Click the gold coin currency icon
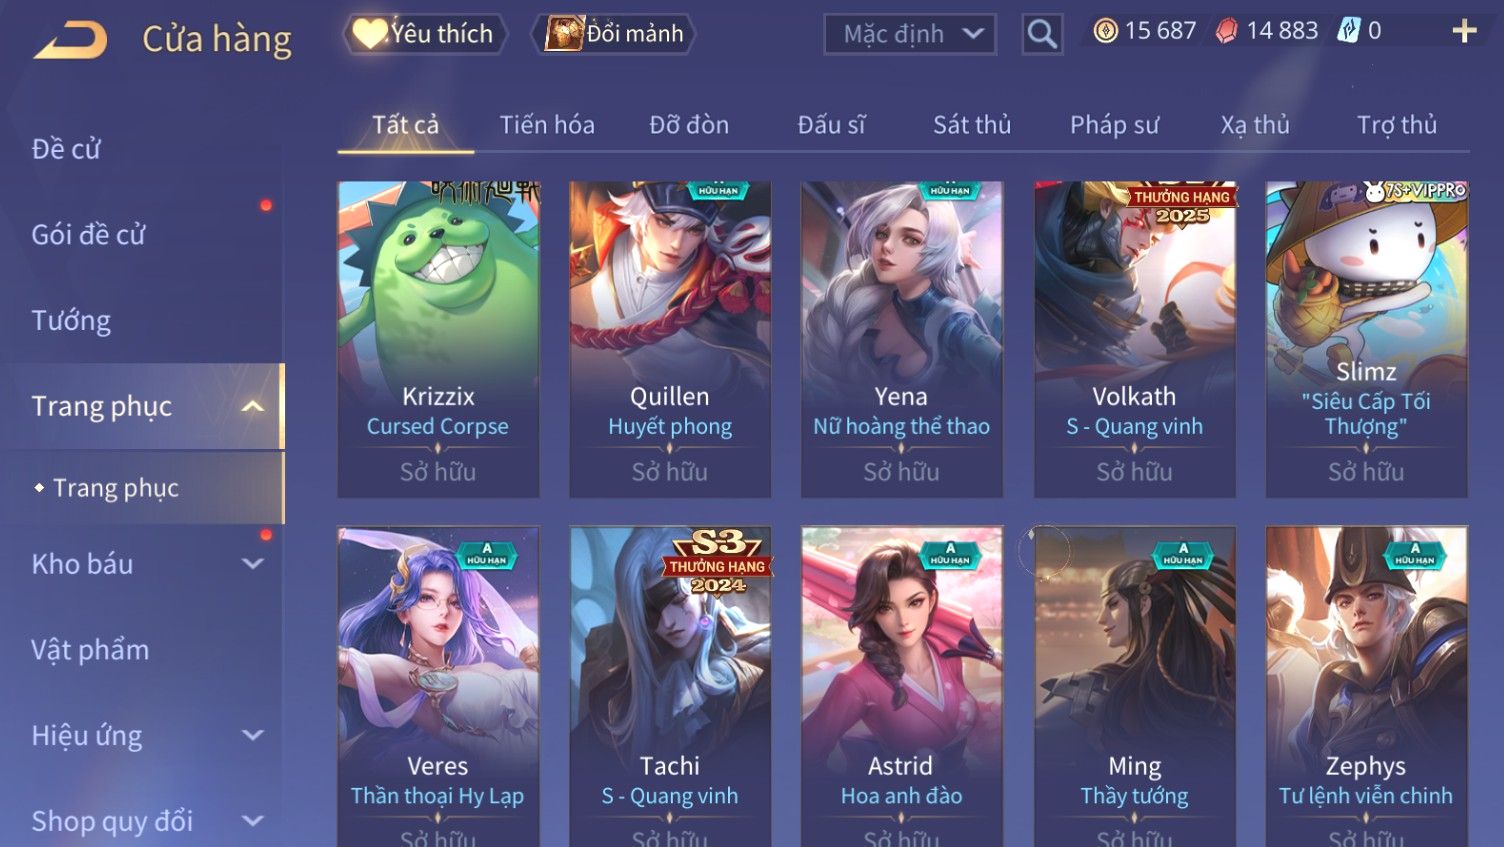The image size is (1504, 847). pos(1105,31)
